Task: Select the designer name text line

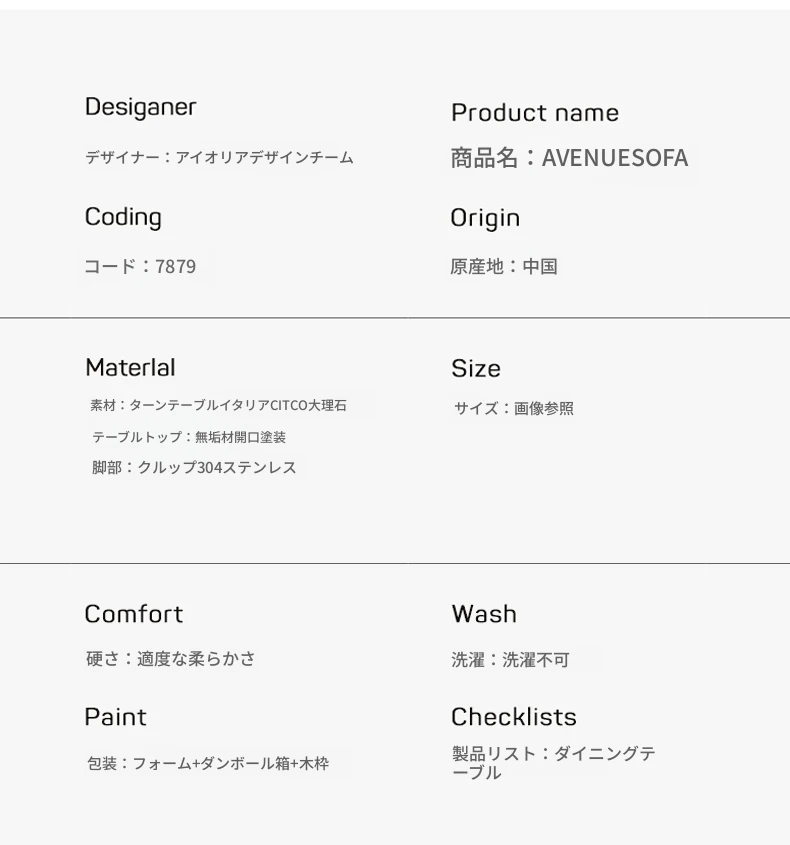Action: pyautogui.click(x=219, y=157)
